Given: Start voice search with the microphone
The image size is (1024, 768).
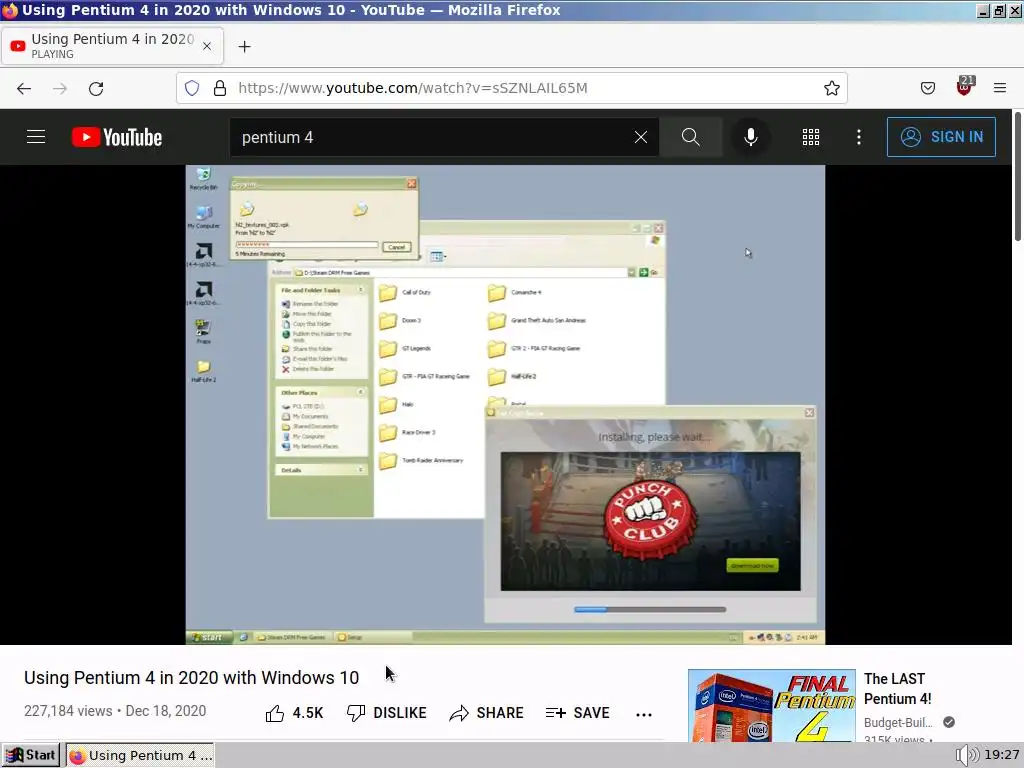Looking at the screenshot, I should [750, 137].
